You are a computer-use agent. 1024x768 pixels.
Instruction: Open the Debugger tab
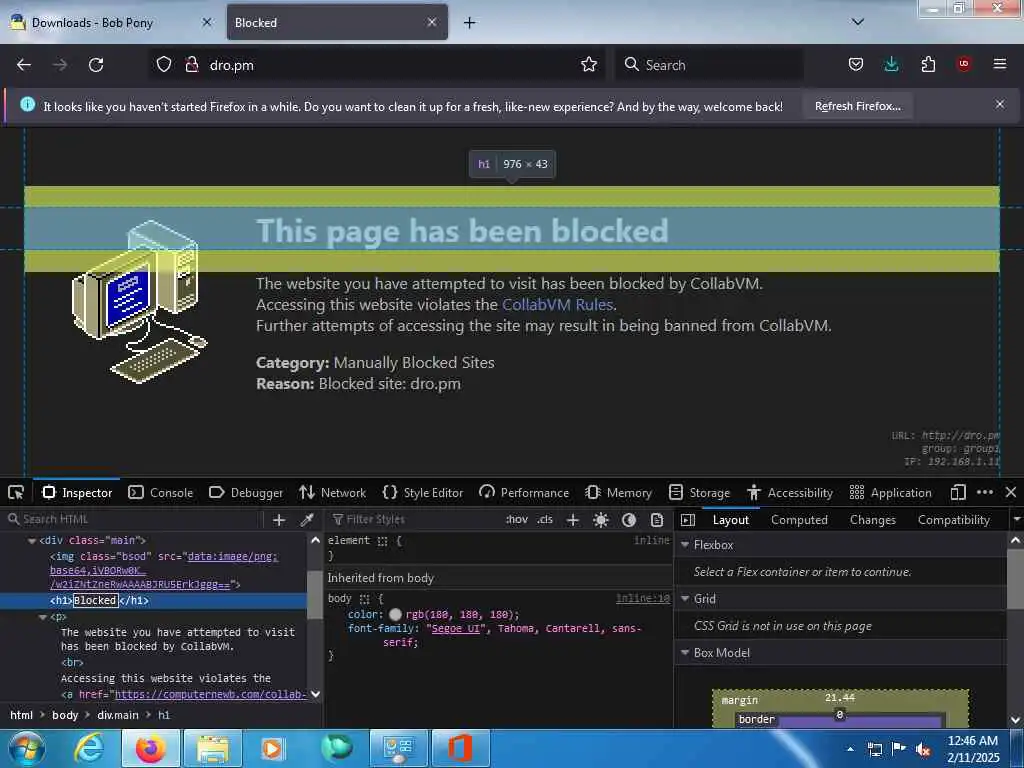(x=246, y=492)
